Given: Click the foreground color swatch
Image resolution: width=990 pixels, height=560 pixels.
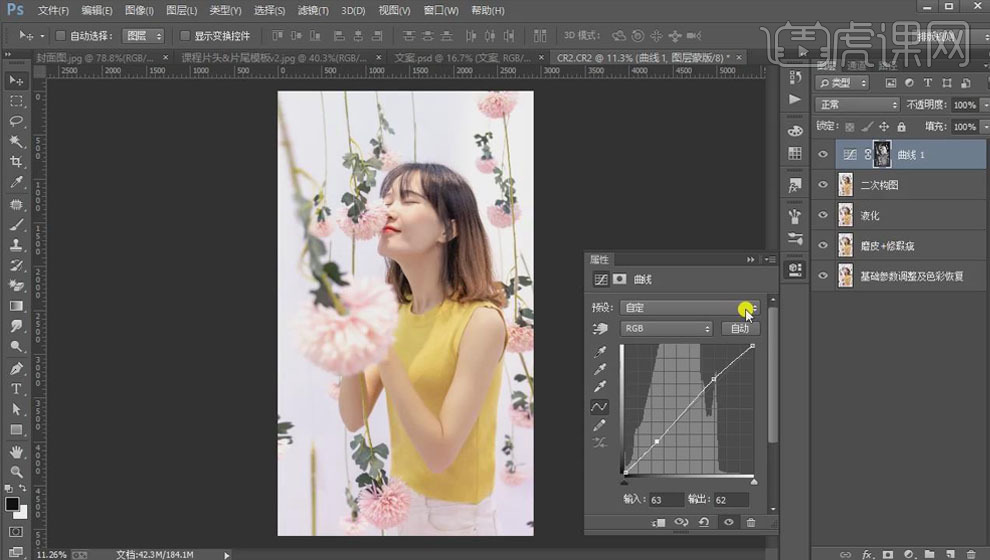Looking at the screenshot, I should click(x=12, y=504).
